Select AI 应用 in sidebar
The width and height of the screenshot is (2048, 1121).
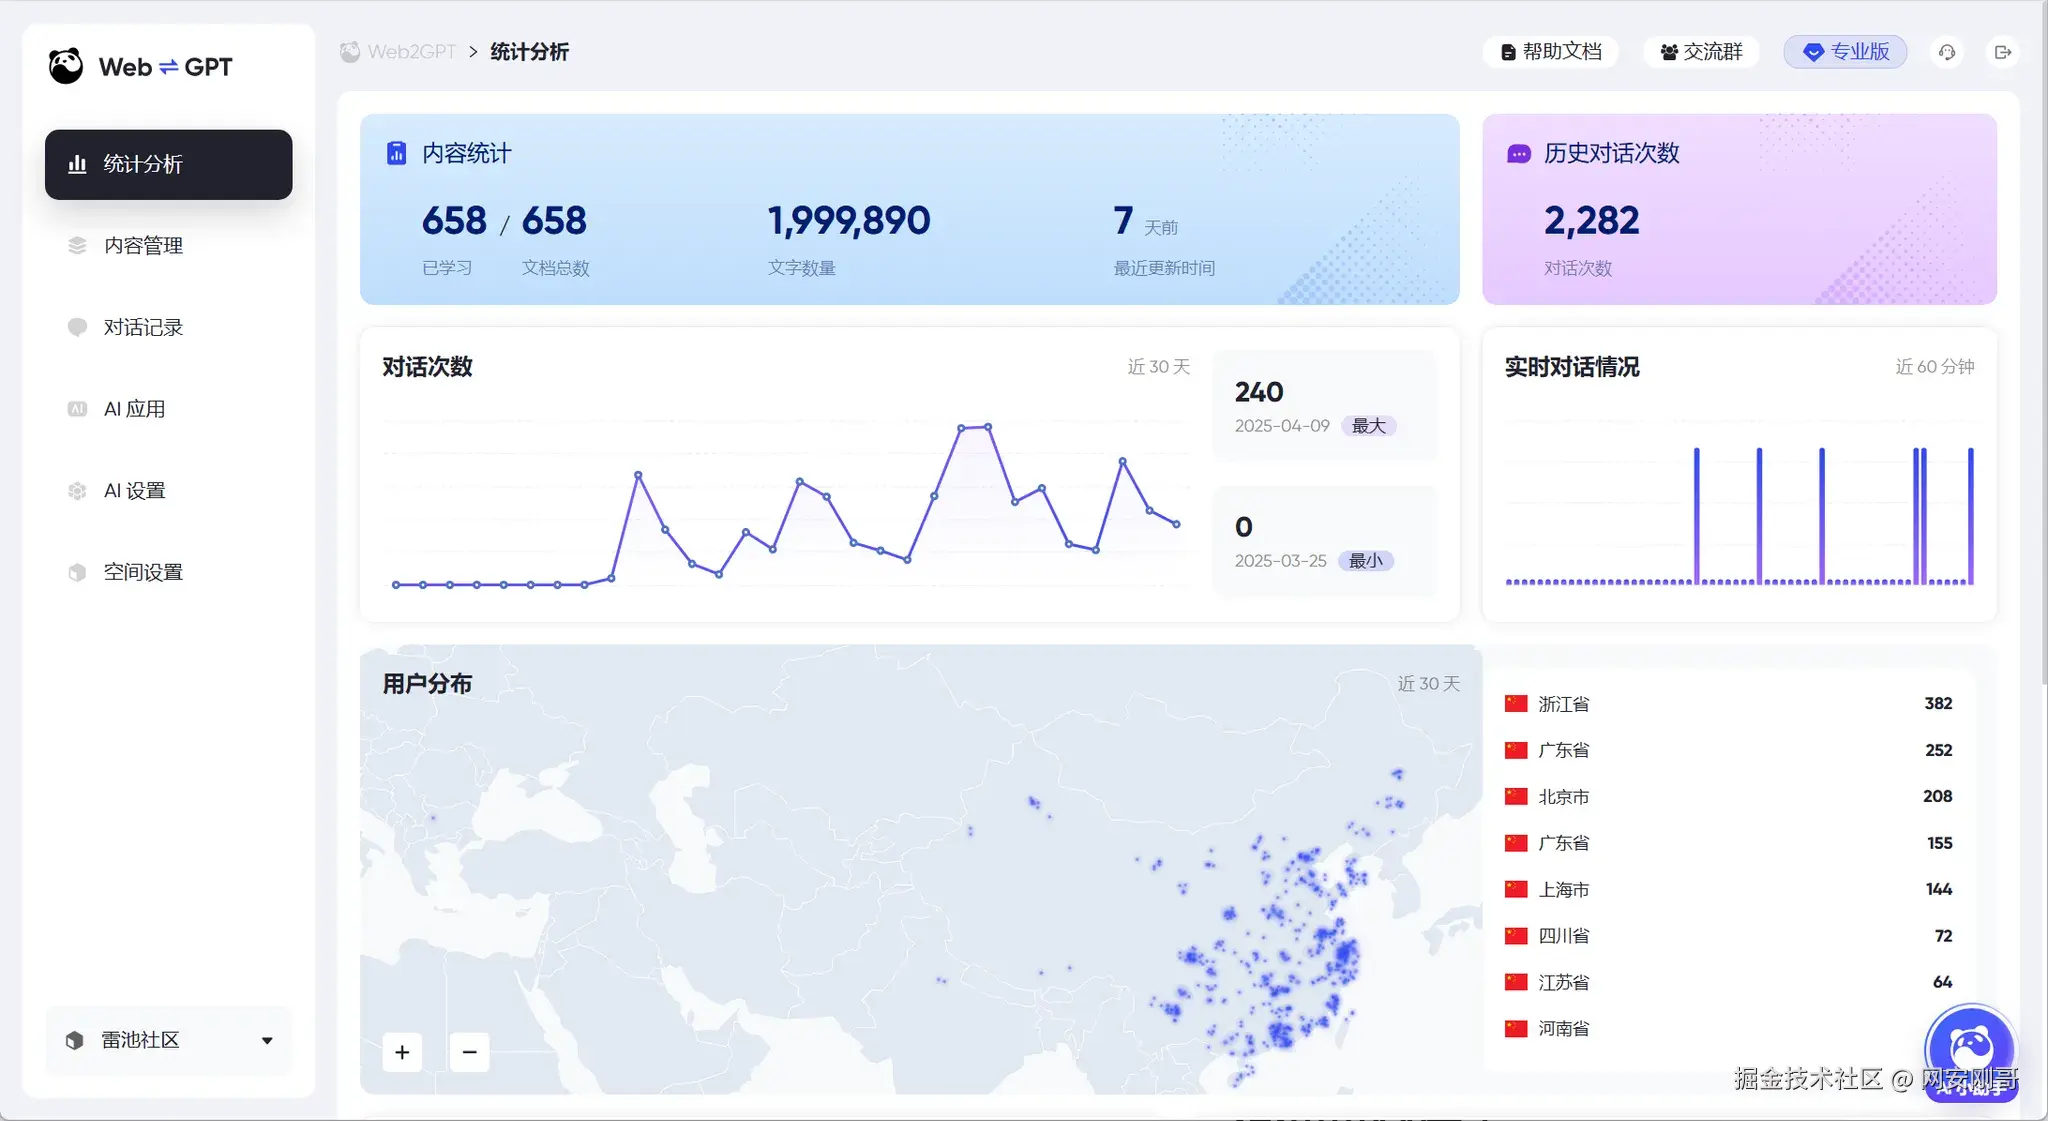[x=134, y=409]
